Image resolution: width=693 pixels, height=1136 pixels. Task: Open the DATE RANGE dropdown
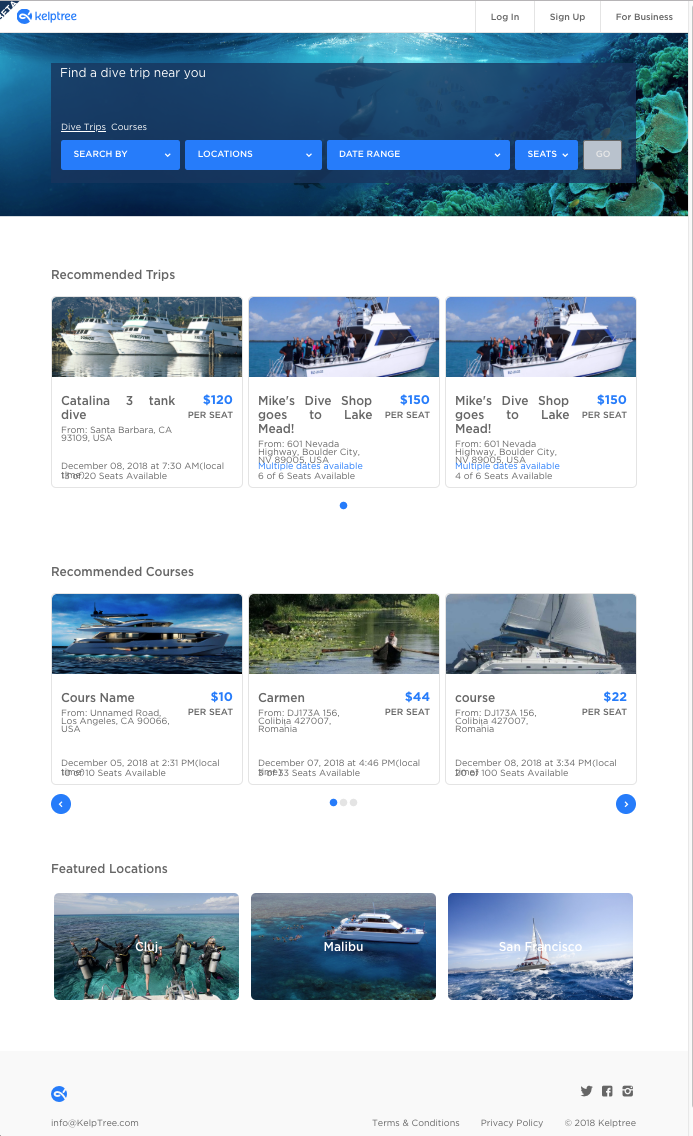pyautogui.click(x=418, y=155)
